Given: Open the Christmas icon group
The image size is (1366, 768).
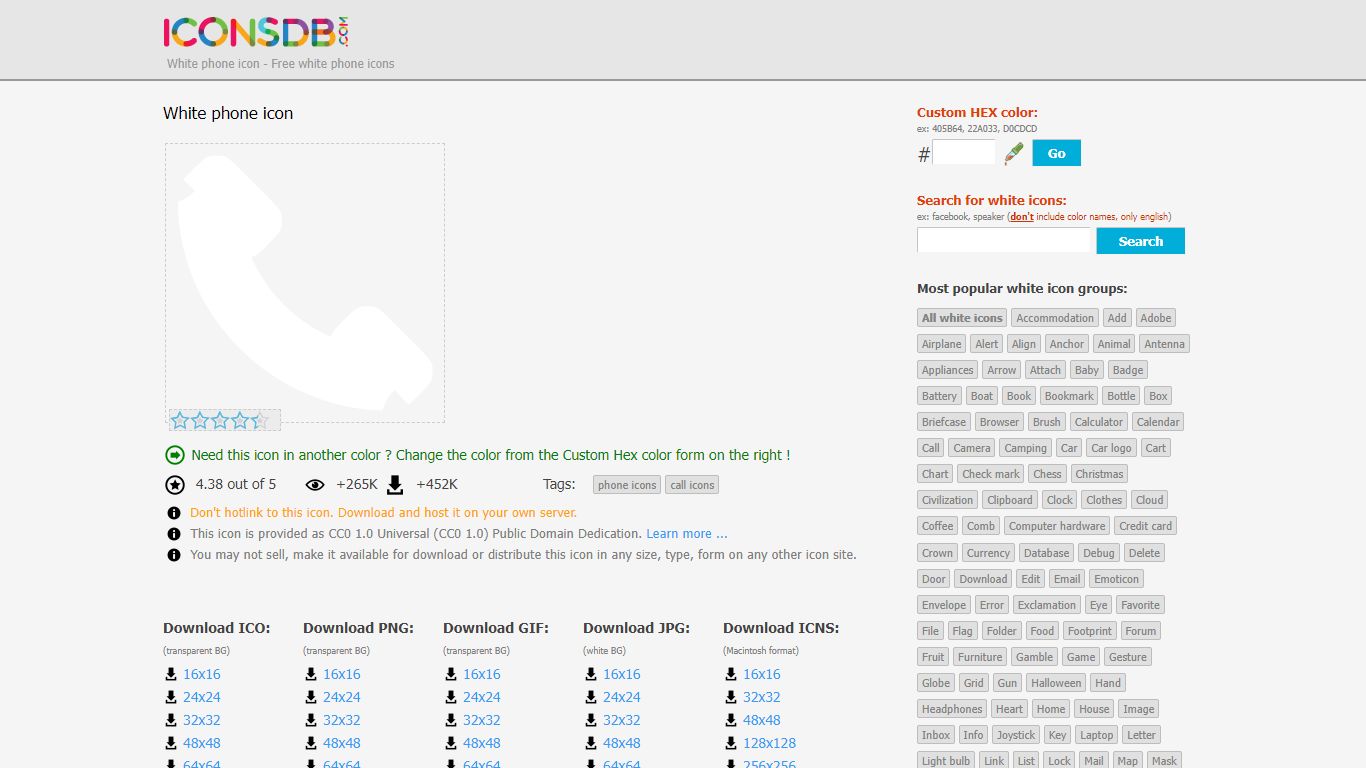Looking at the screenshot, I should tap(1099, 474).
